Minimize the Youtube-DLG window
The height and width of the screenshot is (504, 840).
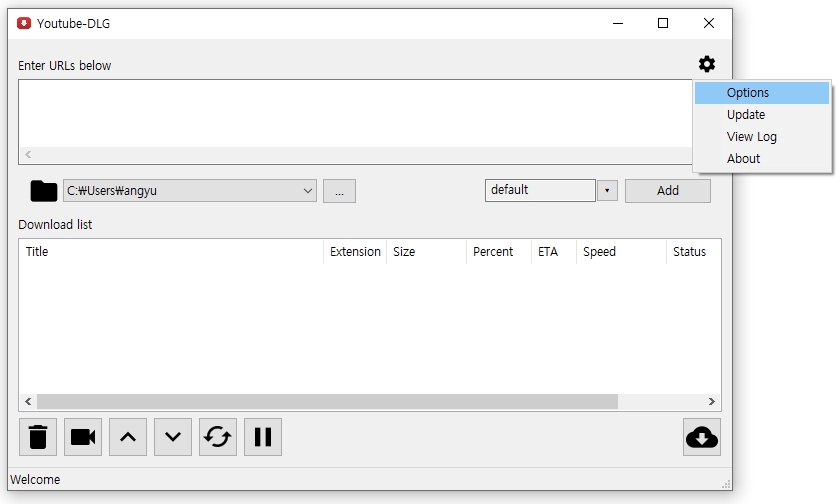click(618, 23)
